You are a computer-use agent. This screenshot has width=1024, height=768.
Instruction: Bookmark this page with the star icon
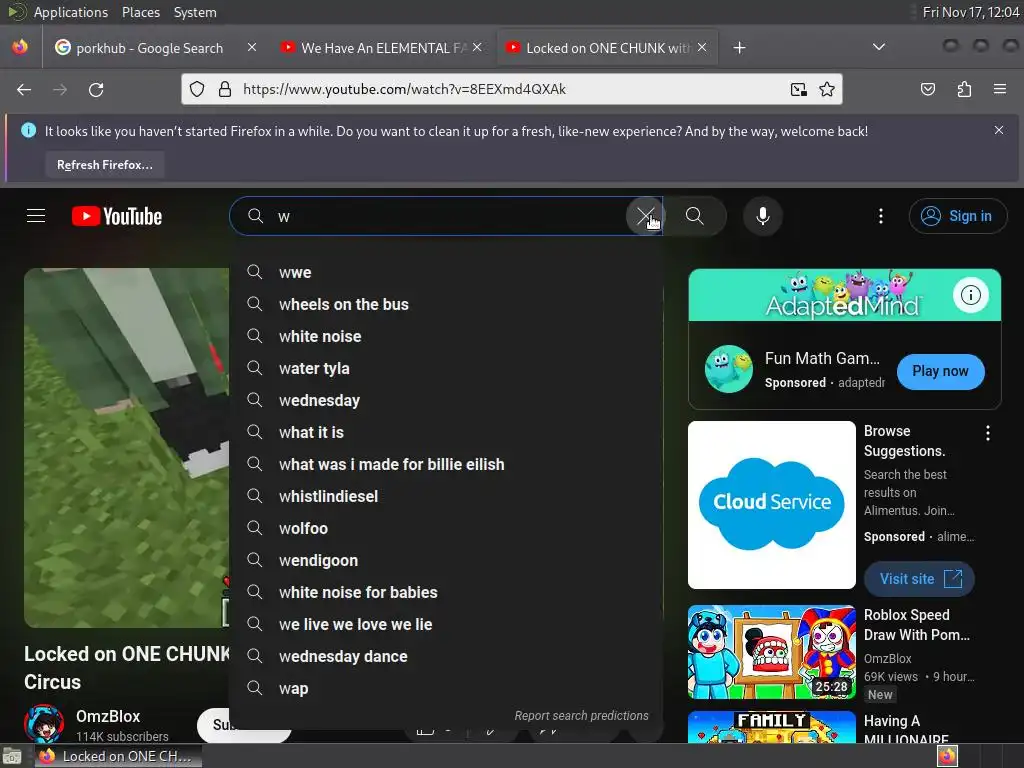[x=827, y=89]
